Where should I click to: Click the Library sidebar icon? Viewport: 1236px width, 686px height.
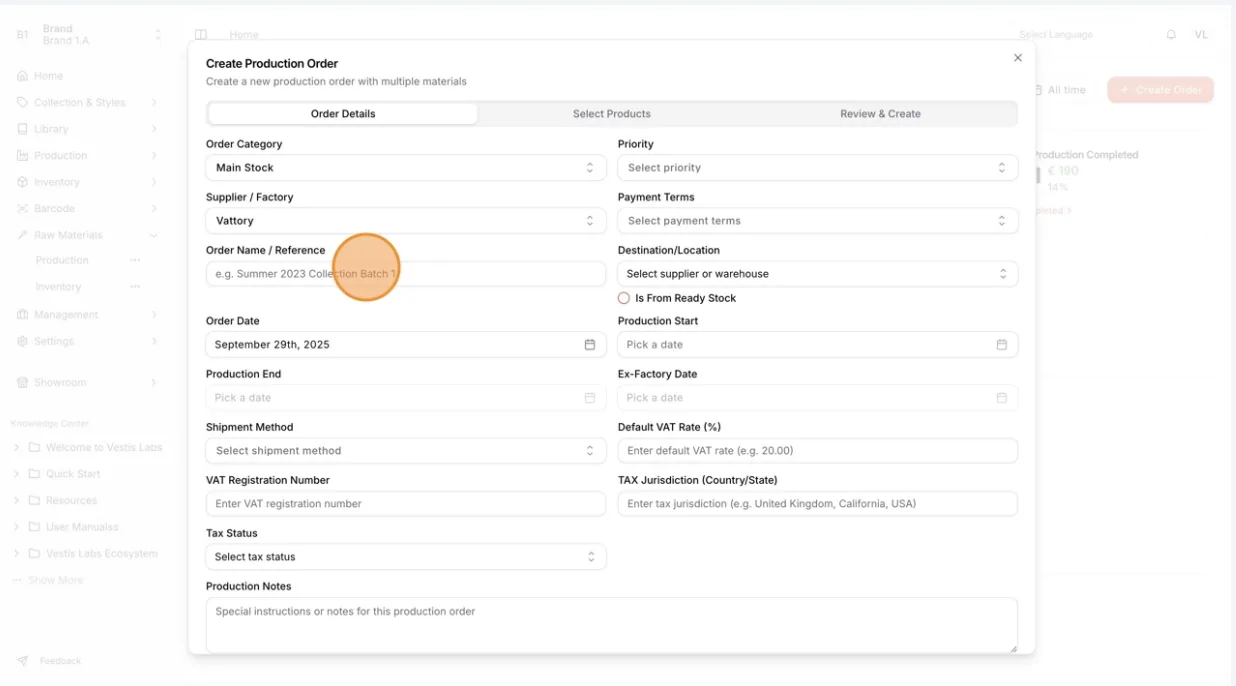pyautogui.click(x=23, y=129)
